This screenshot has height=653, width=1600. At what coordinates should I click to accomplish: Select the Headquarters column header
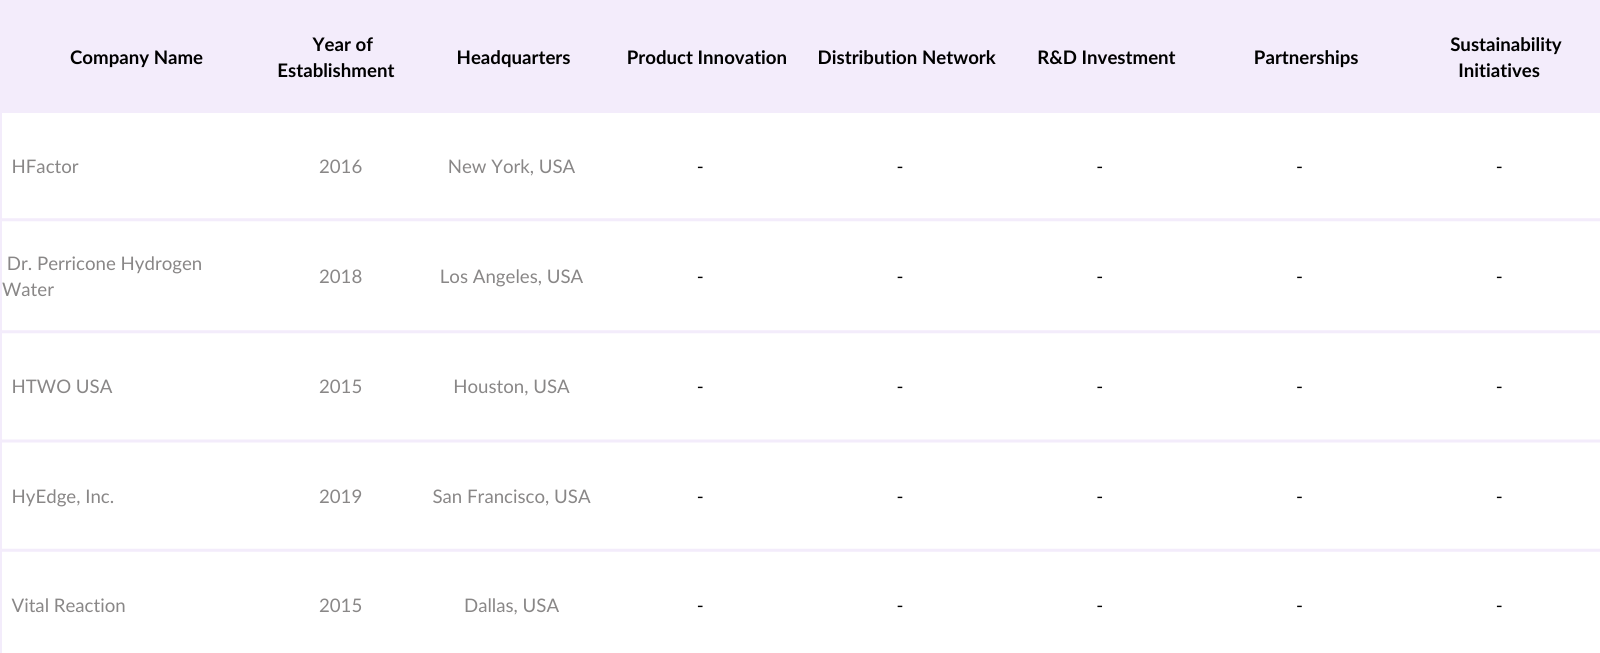pyautogui.click(x=513, y=57)
